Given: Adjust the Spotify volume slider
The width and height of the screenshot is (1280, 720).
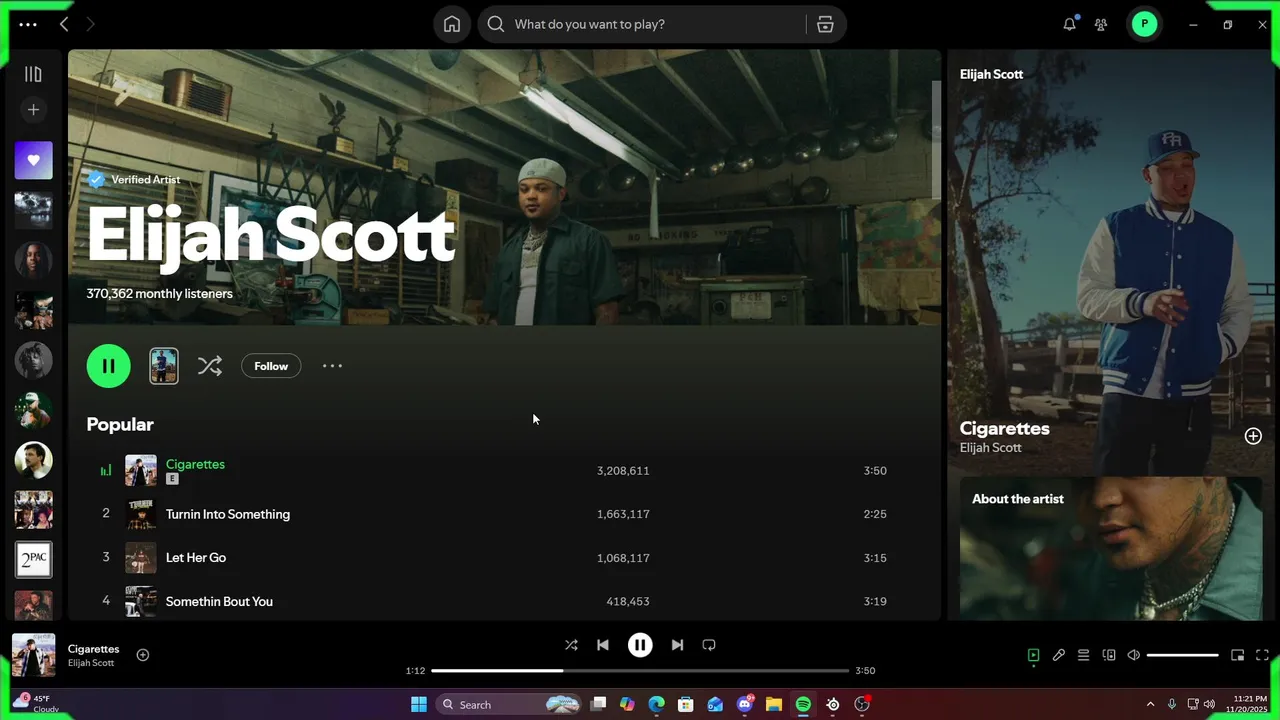Looking at the screenshot, I should point(1182,655).
